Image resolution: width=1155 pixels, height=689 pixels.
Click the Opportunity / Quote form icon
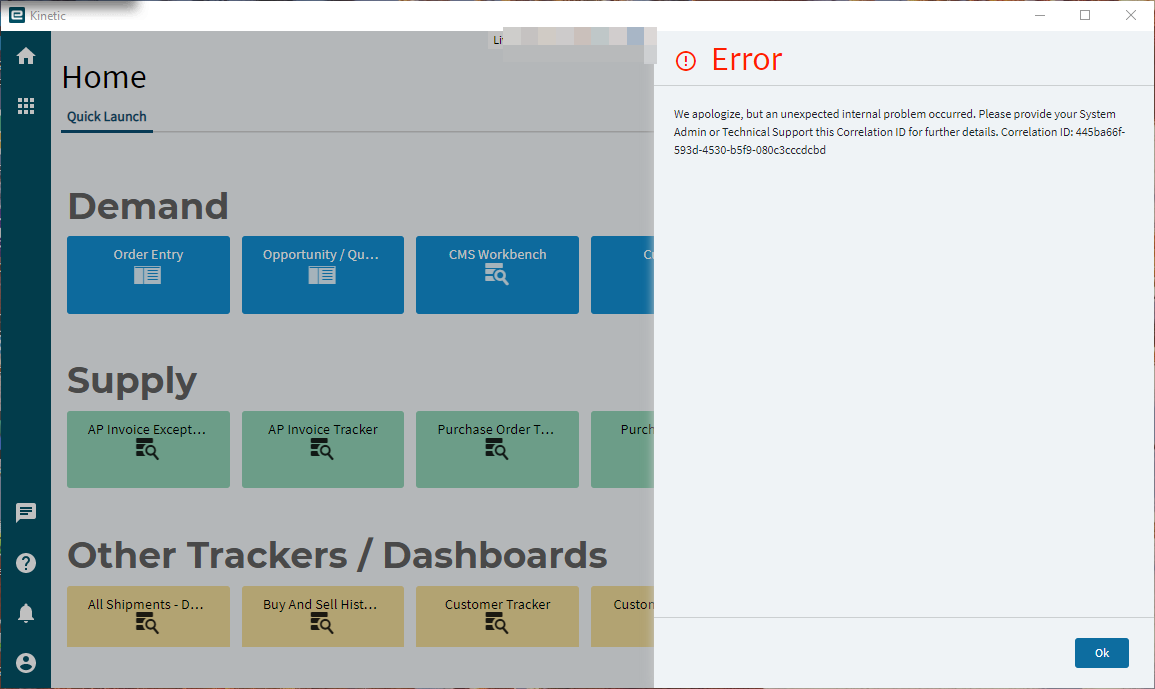322,276
